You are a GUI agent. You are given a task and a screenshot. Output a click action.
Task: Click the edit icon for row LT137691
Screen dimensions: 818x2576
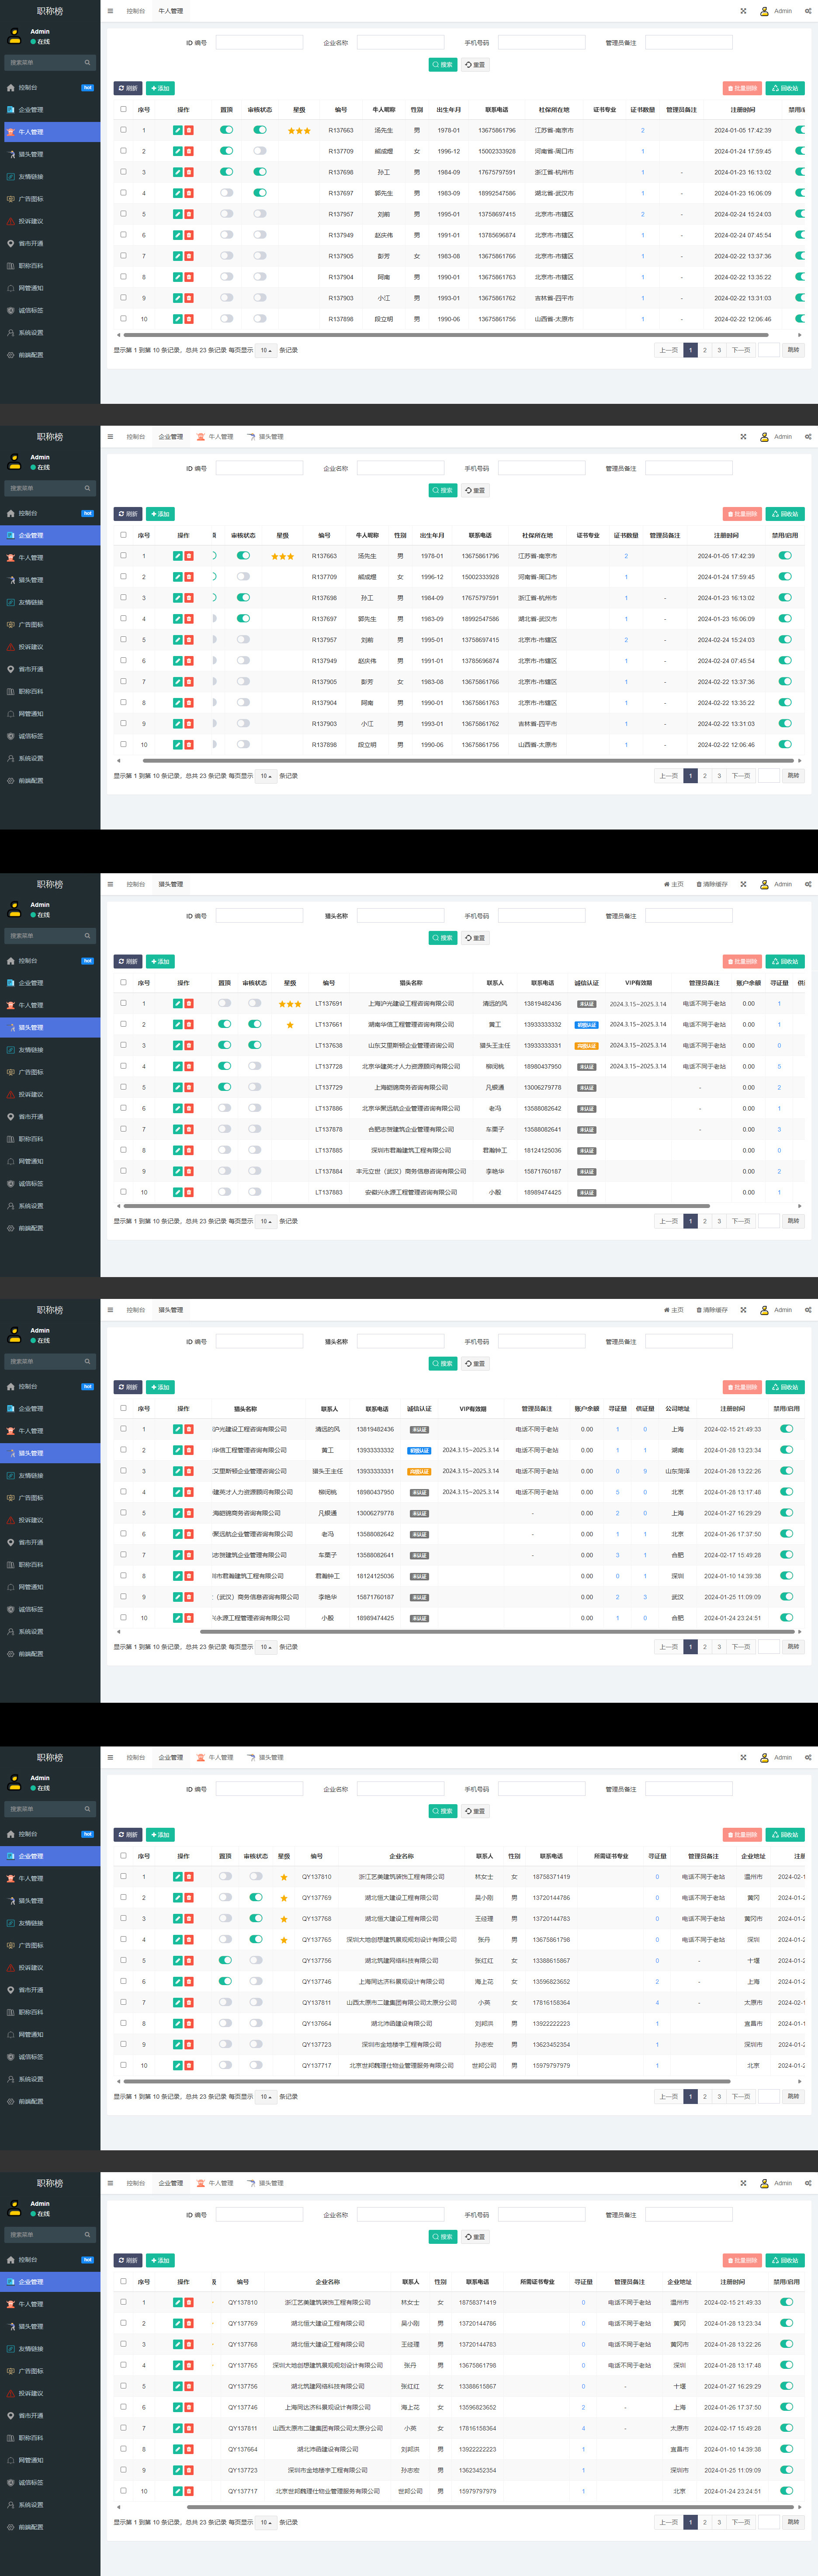(x=178, y=1004)
